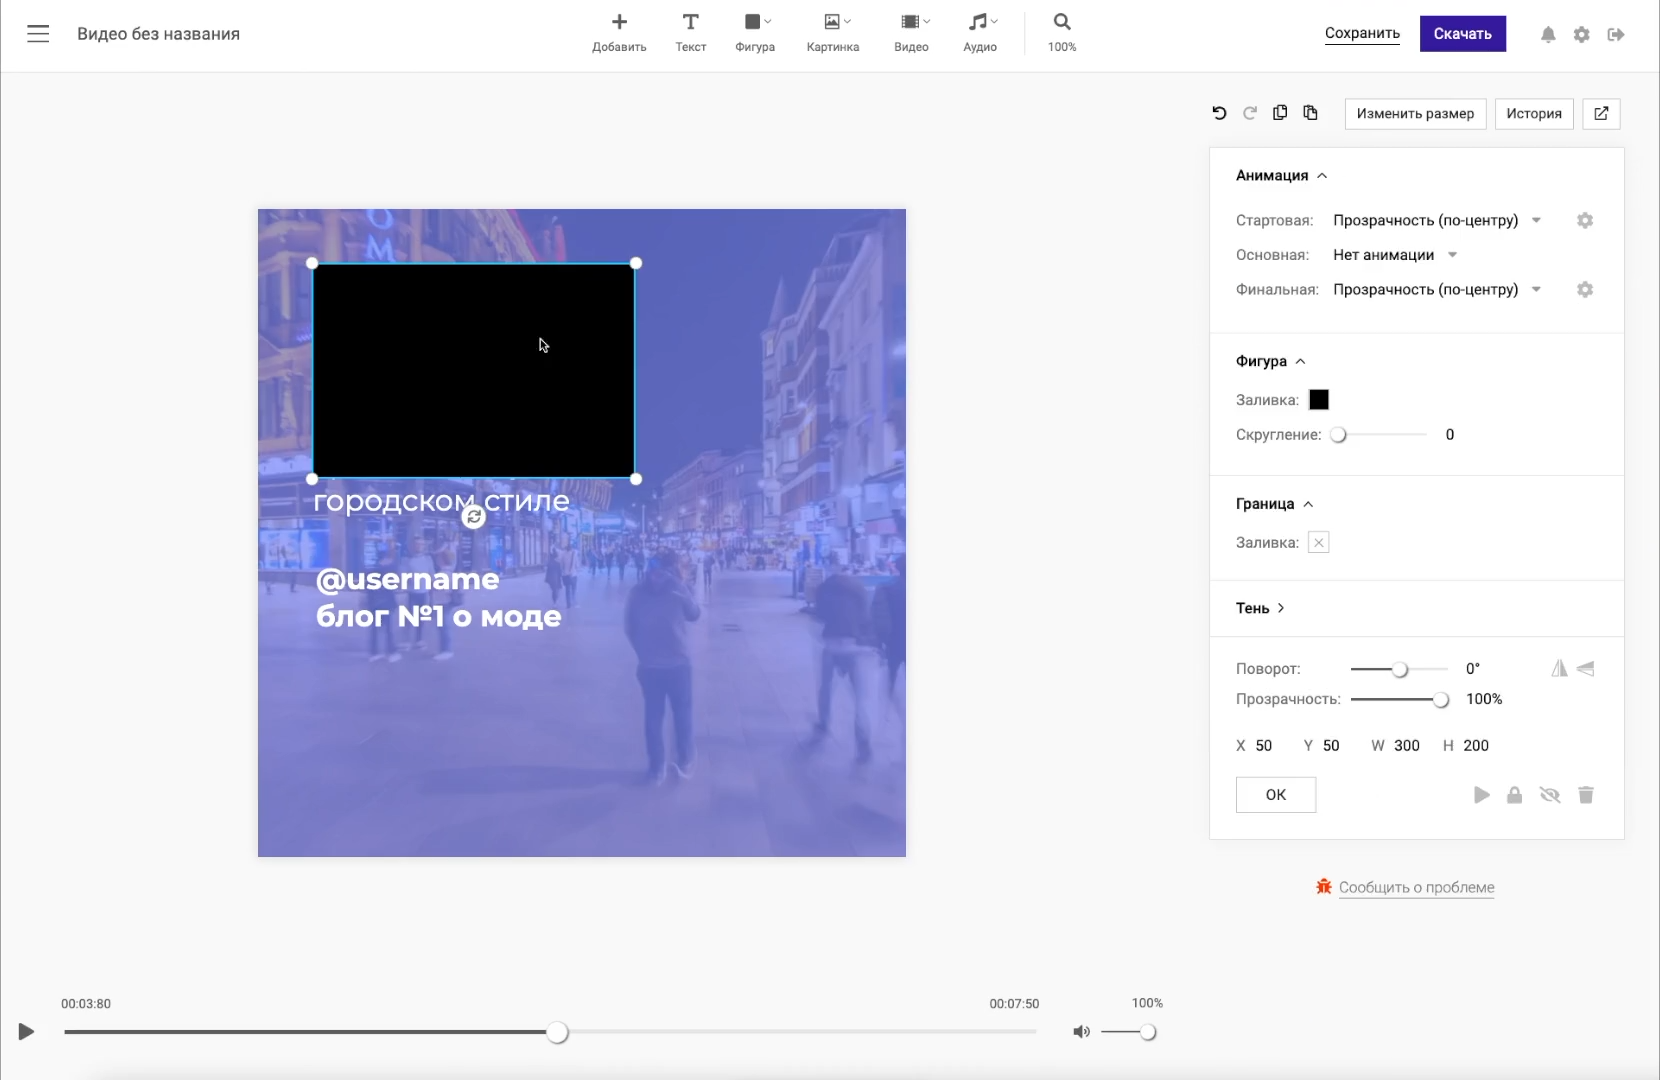Flip the shape horizontally
Screen dimensions: 1660x1080
click(x=1559, y=669)
